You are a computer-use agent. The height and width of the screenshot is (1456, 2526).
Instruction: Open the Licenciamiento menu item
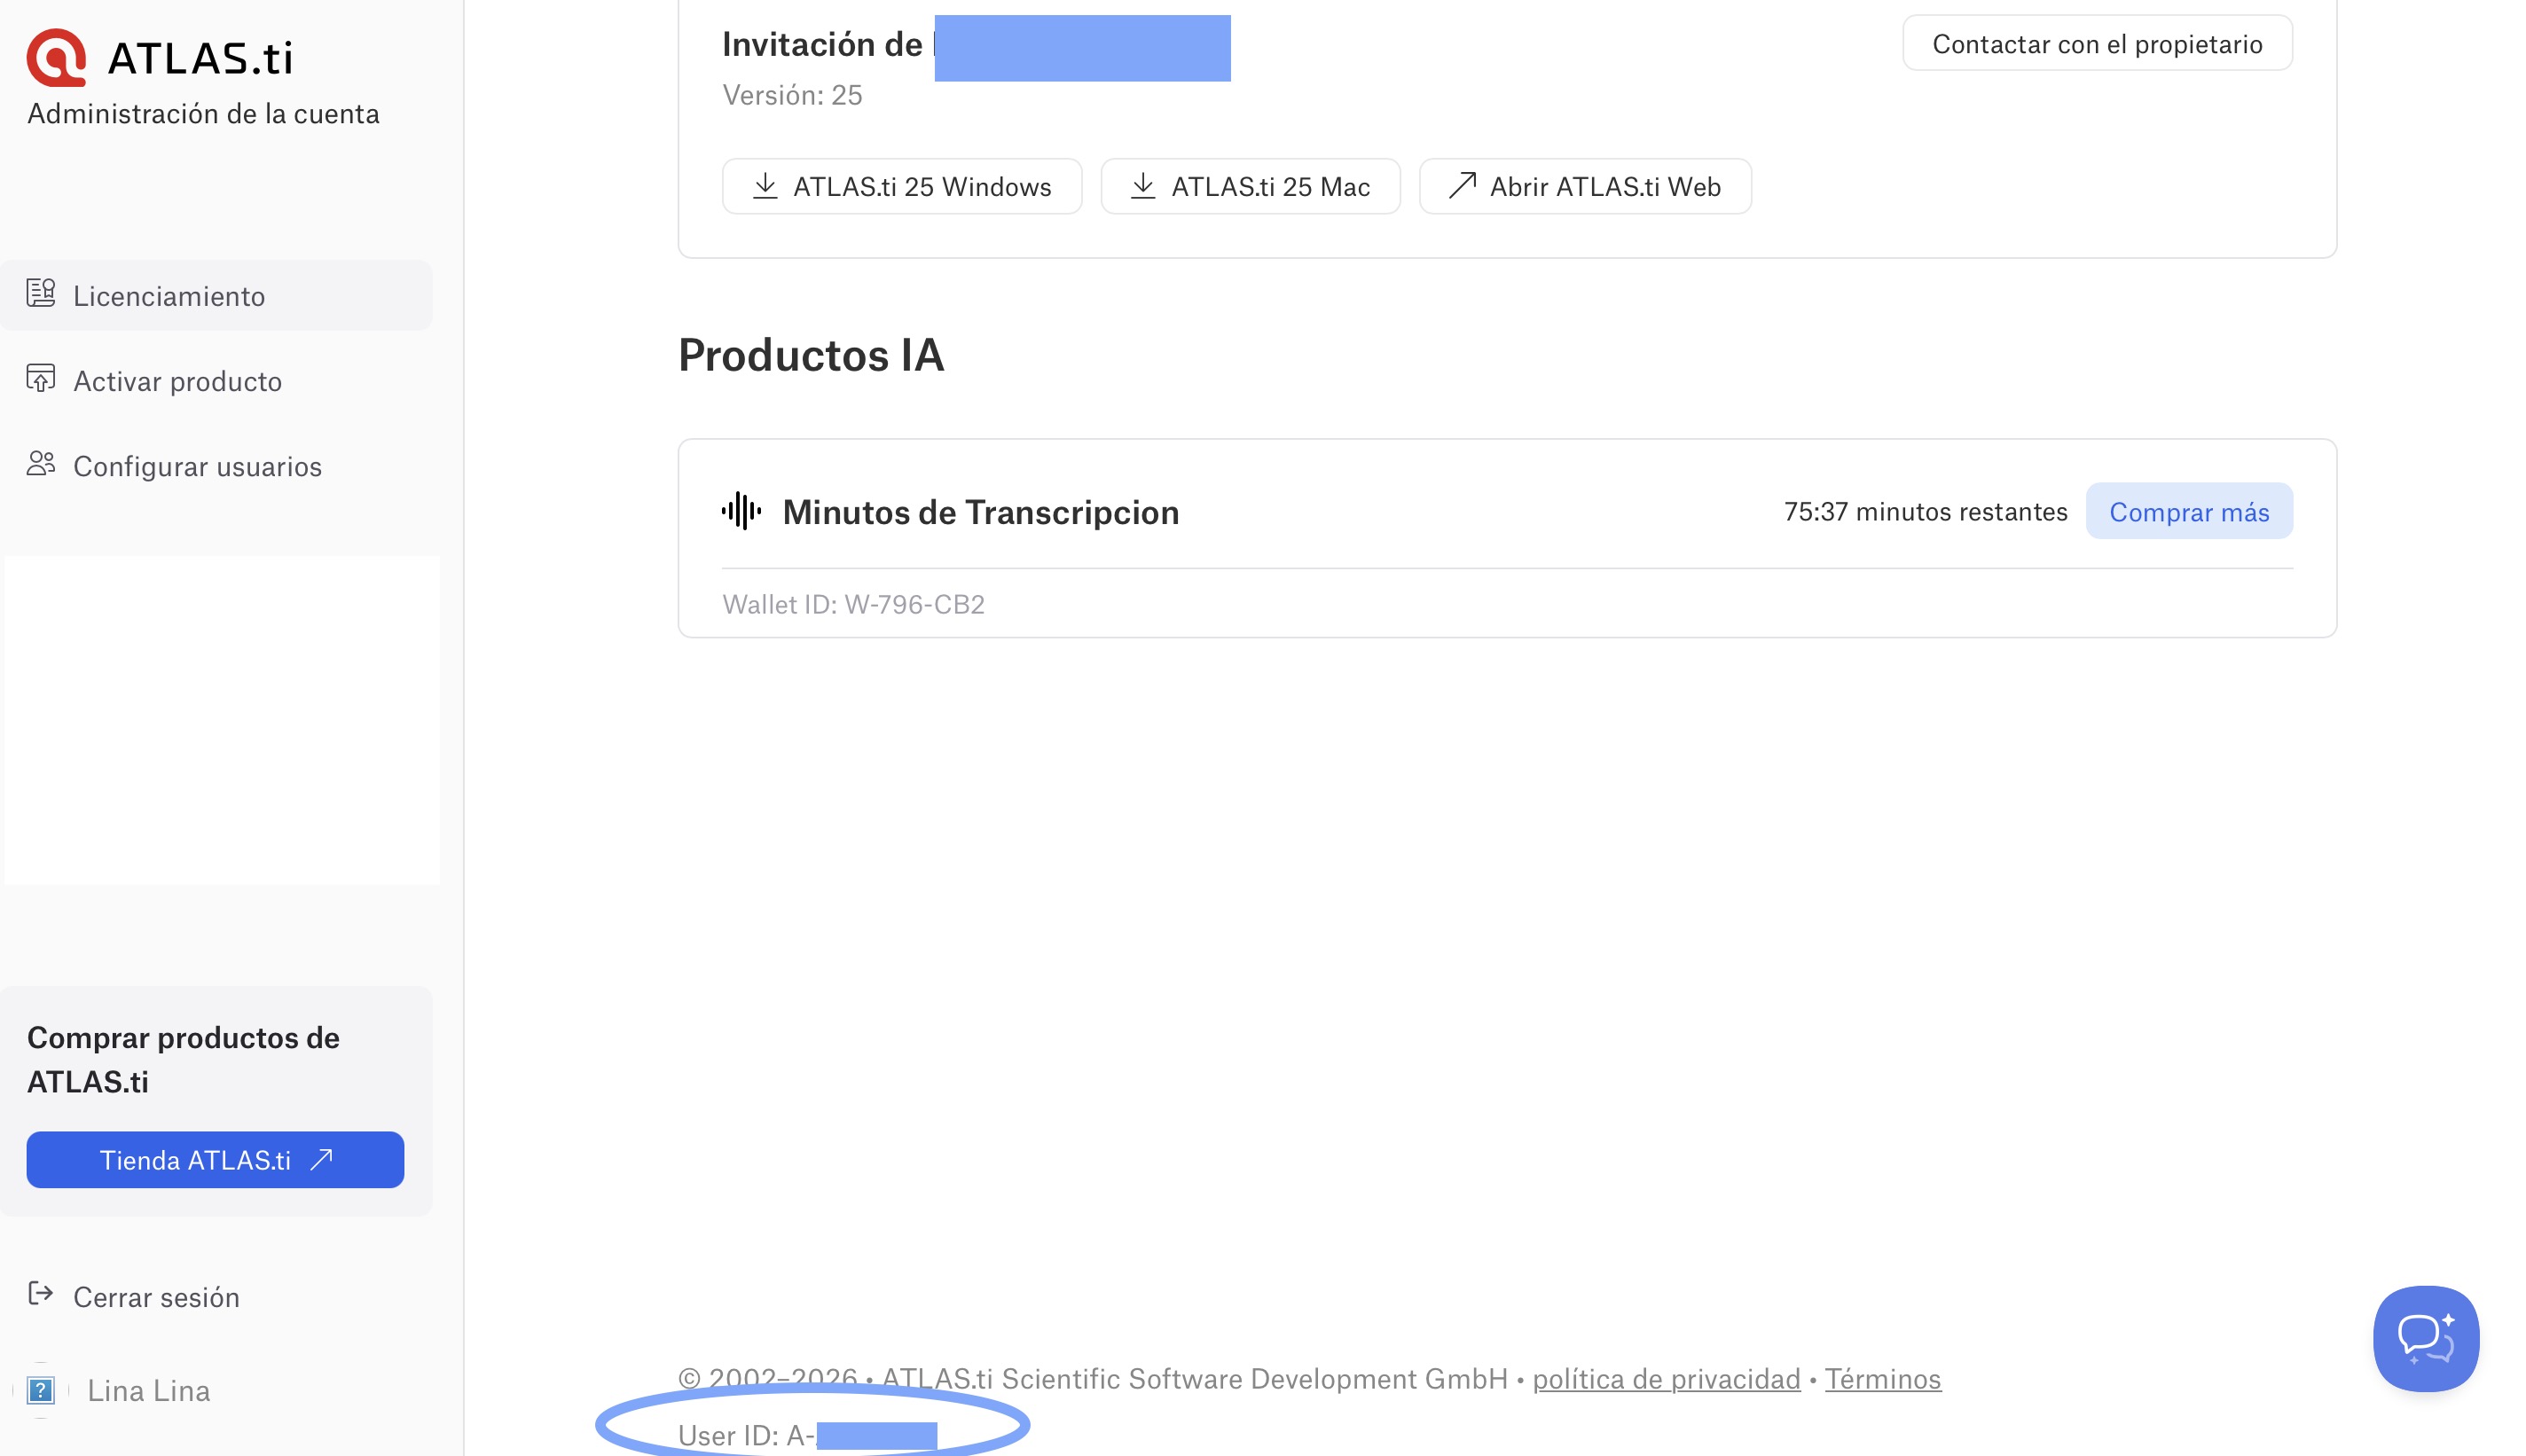169,296
